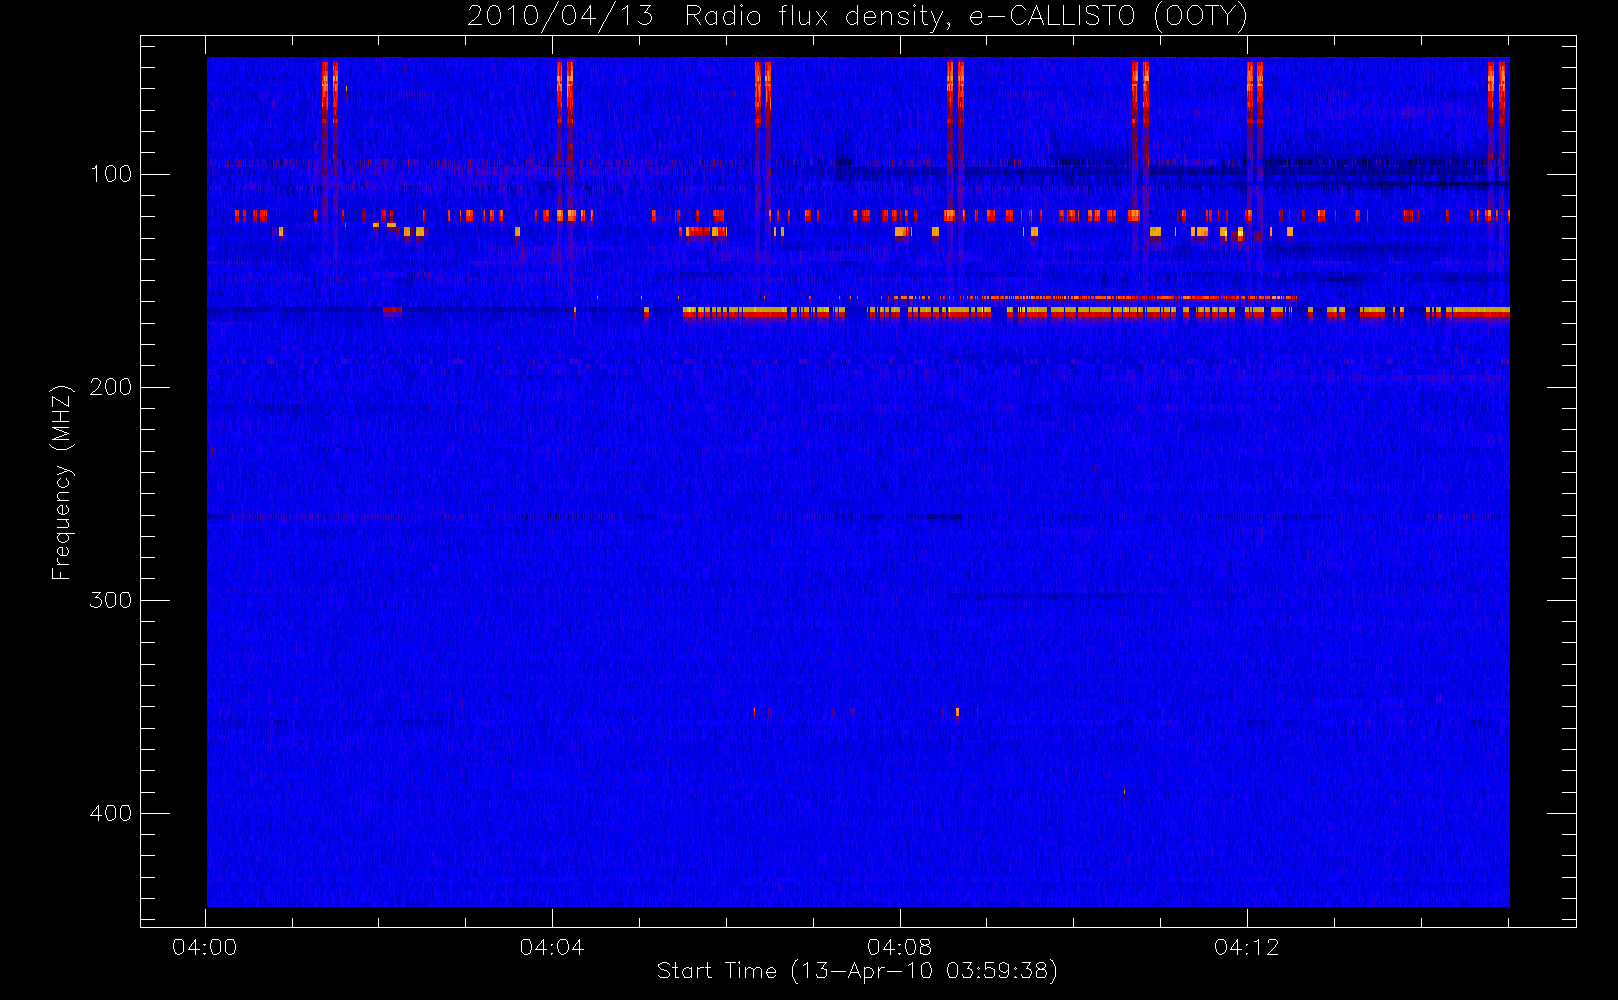1618x1000 pixels.
Task: Click the plot title "Radio flux density, e-CALLISTO (OOTY)"
Action: click(966, 16)
